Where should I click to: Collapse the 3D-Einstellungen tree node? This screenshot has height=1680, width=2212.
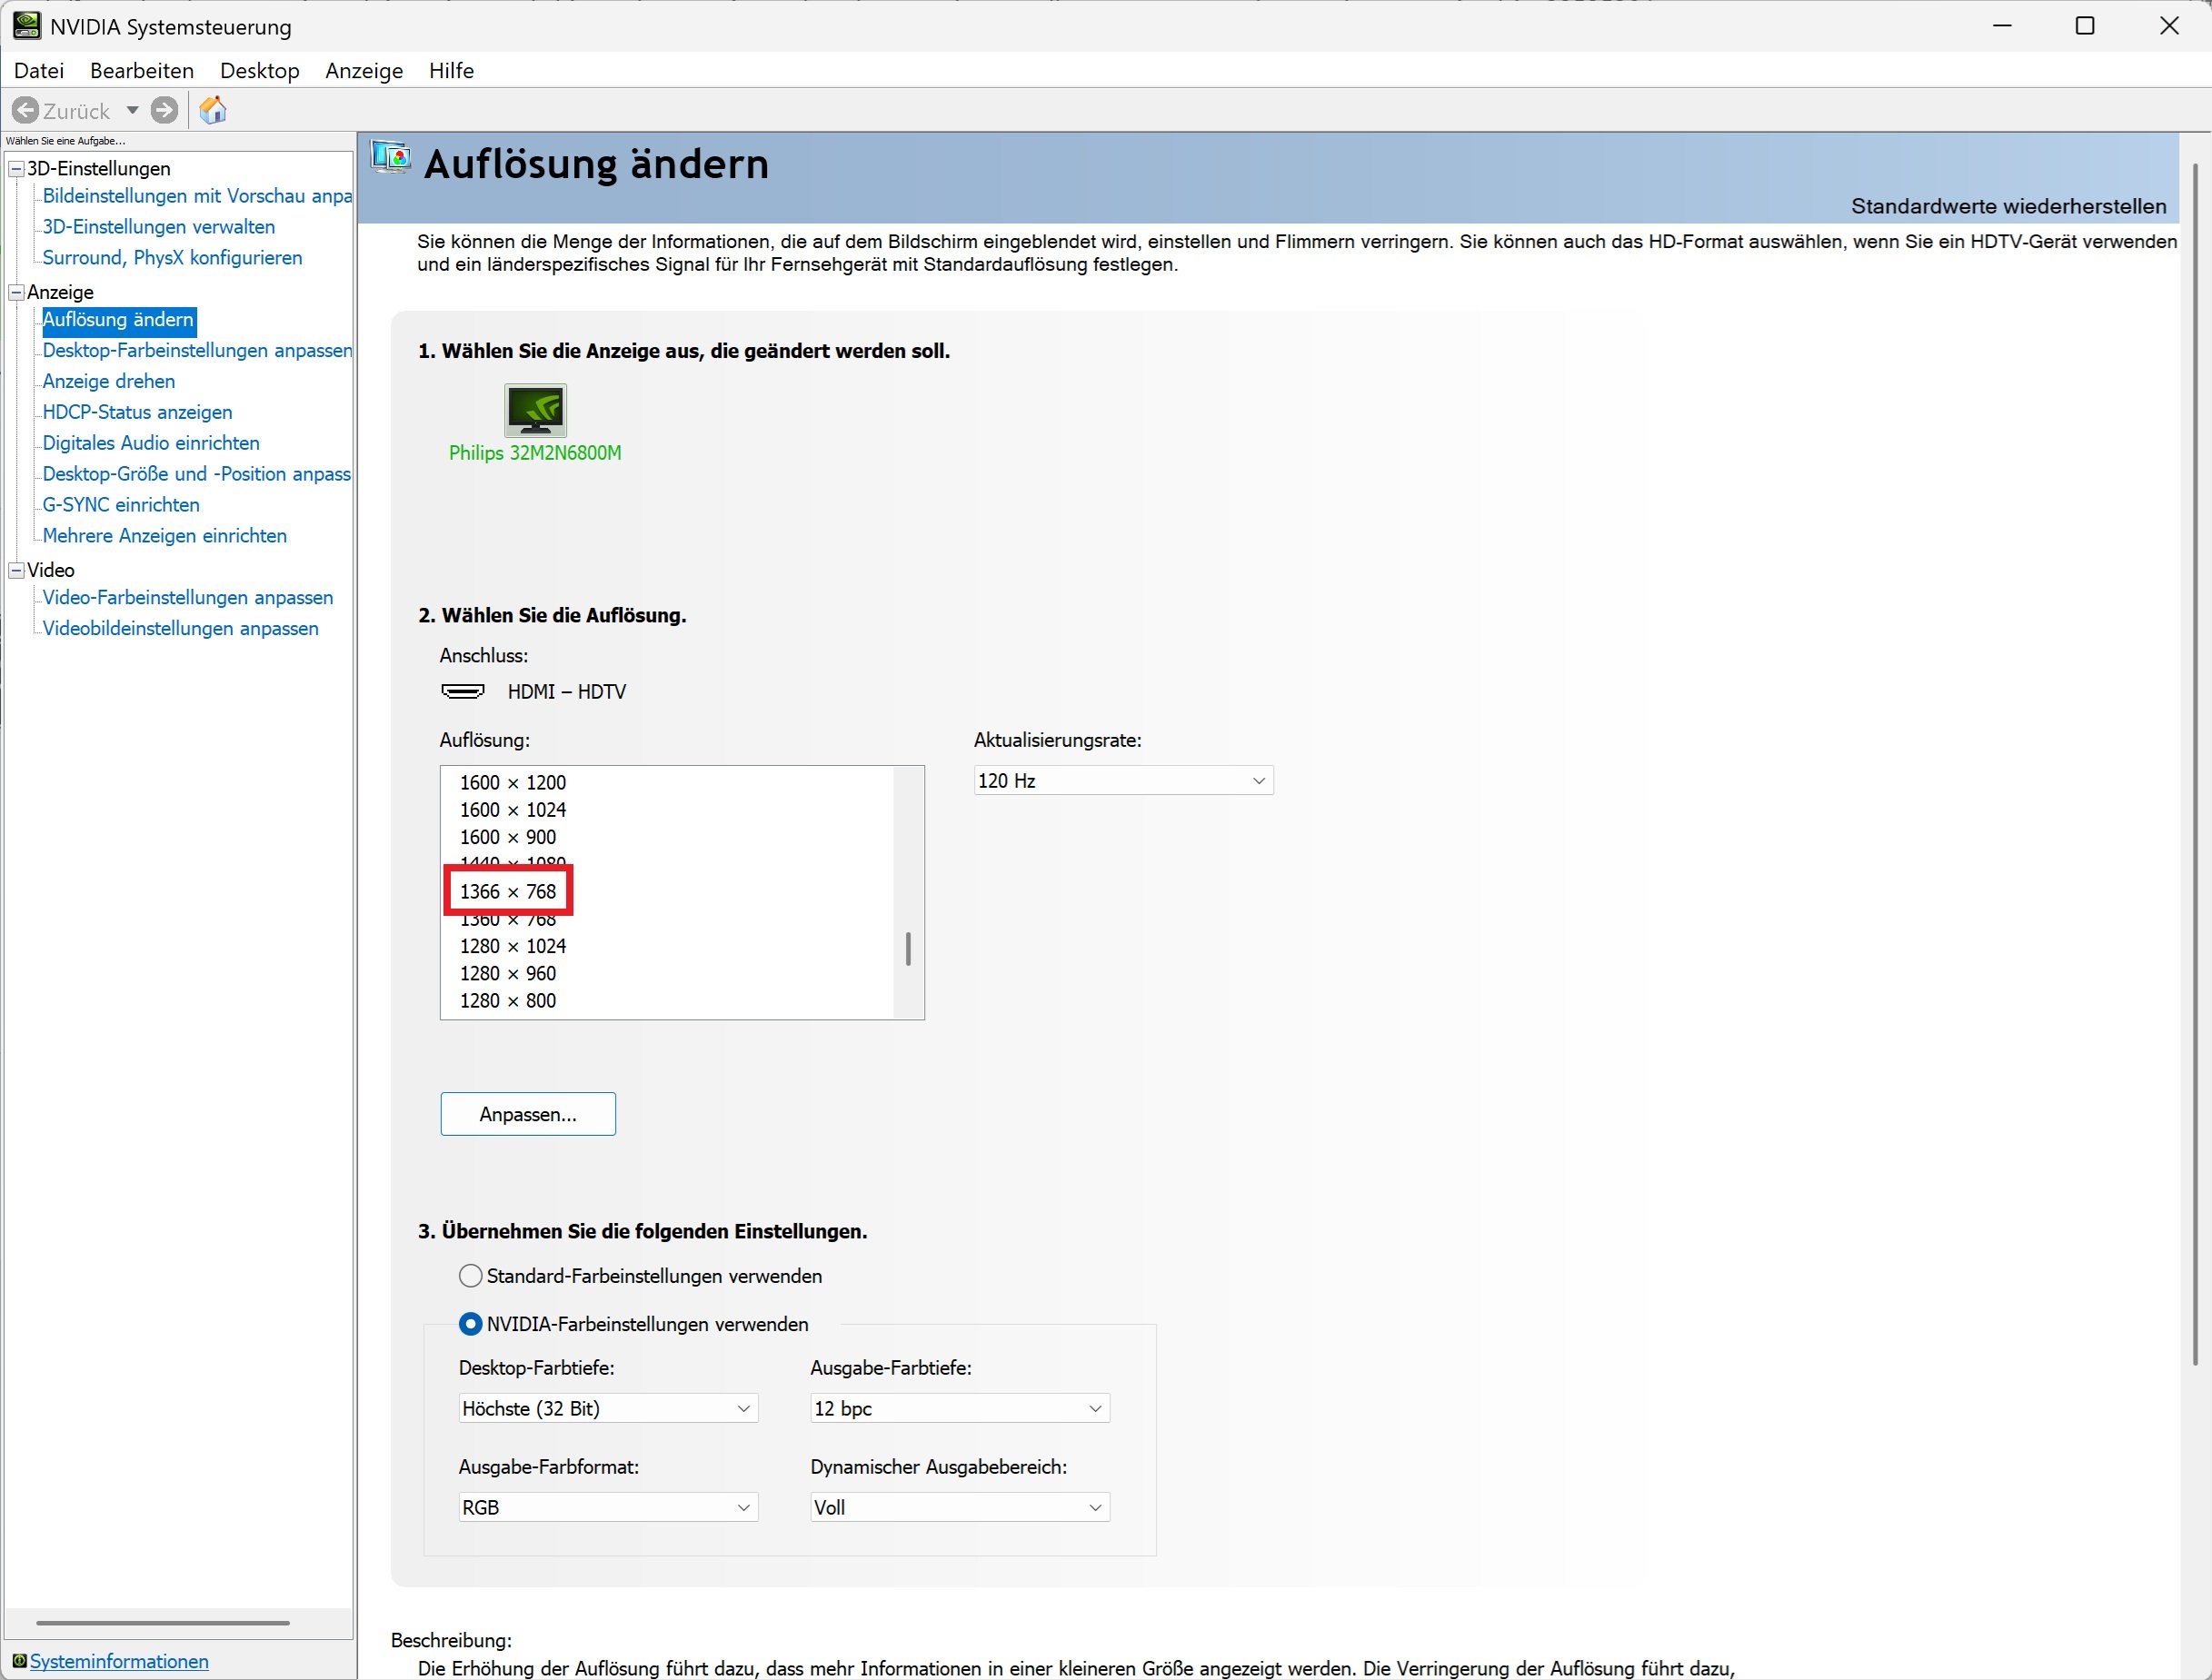click(x=16, y=169)
